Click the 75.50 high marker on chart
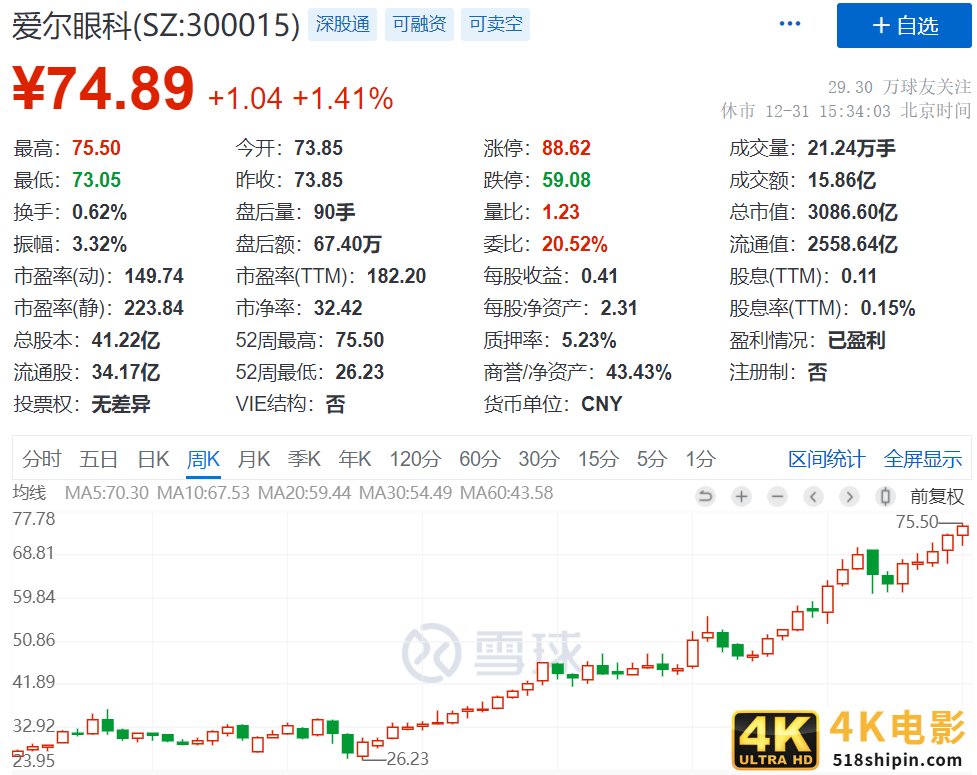Screen dimensions: 977x775 pos(917,522)
